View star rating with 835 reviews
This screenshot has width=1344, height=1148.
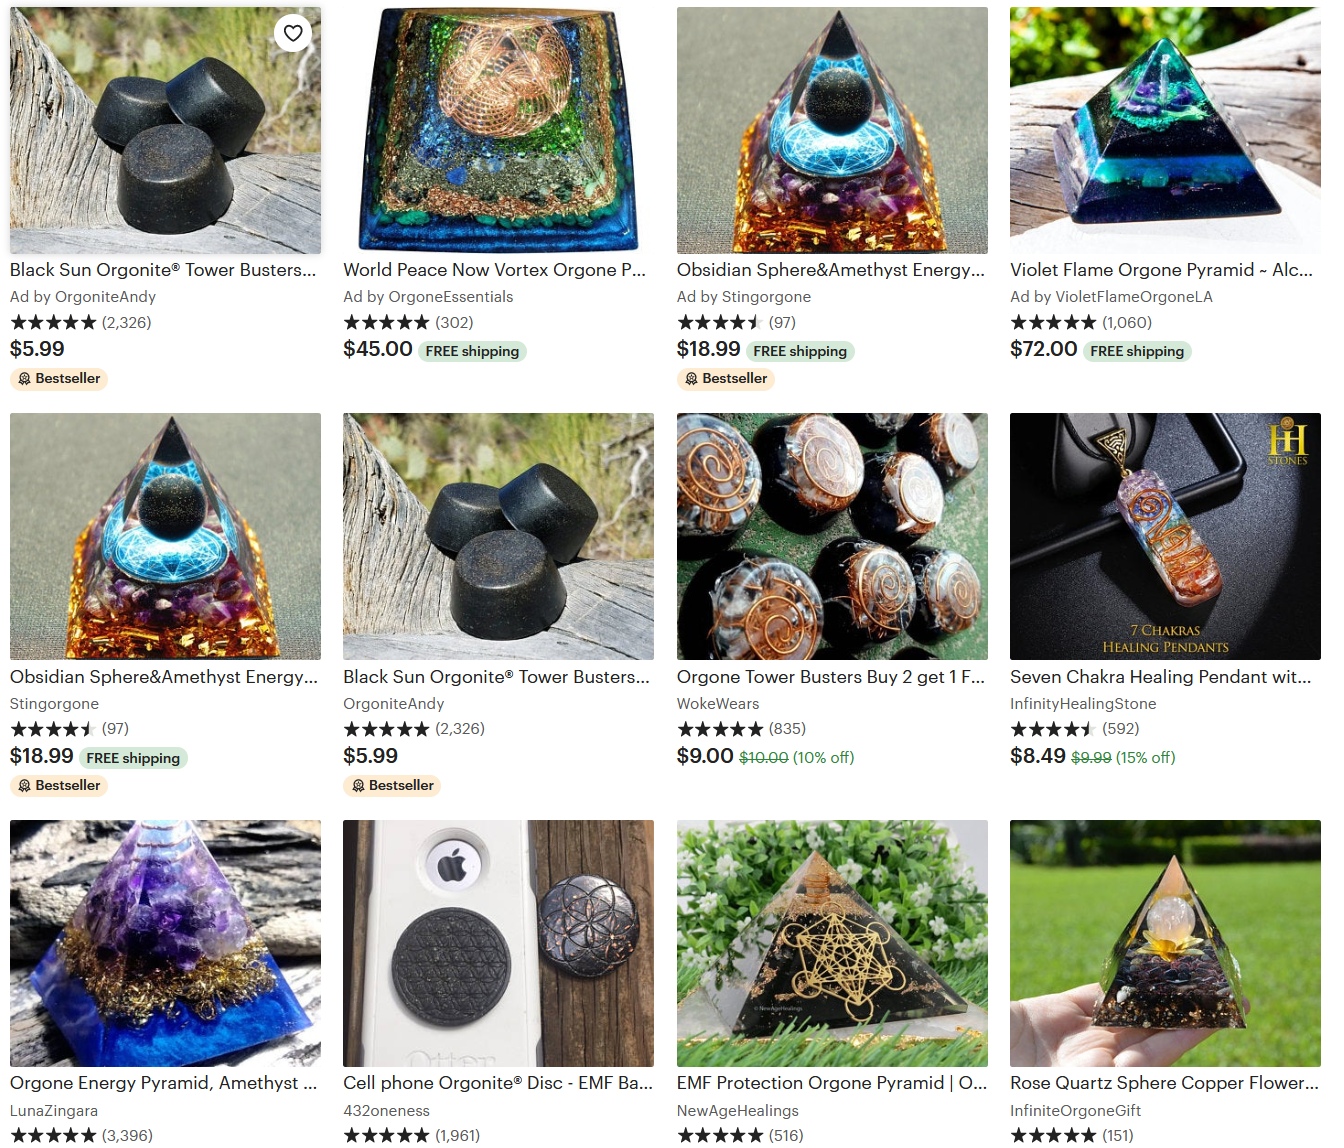[720, 729]
